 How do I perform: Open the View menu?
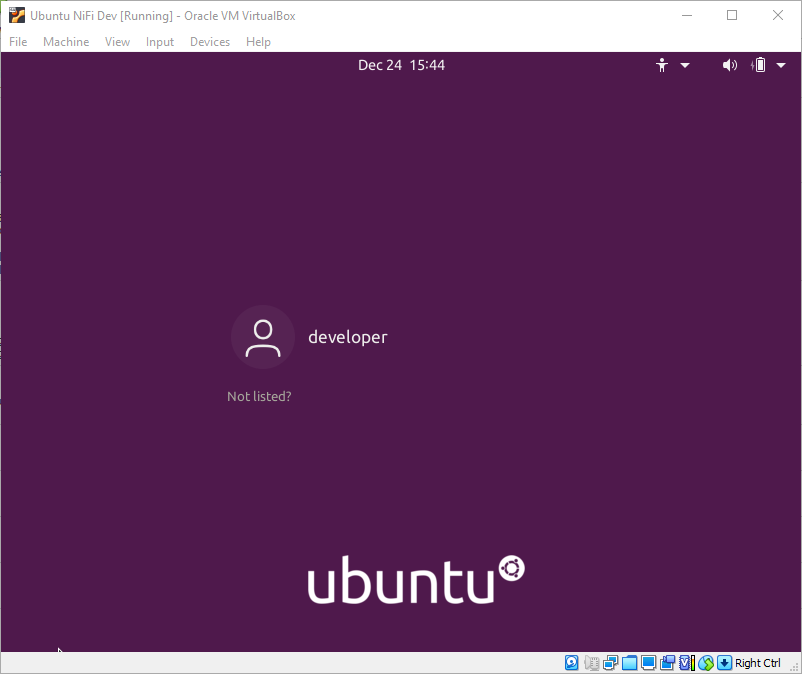click(x=118, y=42)
